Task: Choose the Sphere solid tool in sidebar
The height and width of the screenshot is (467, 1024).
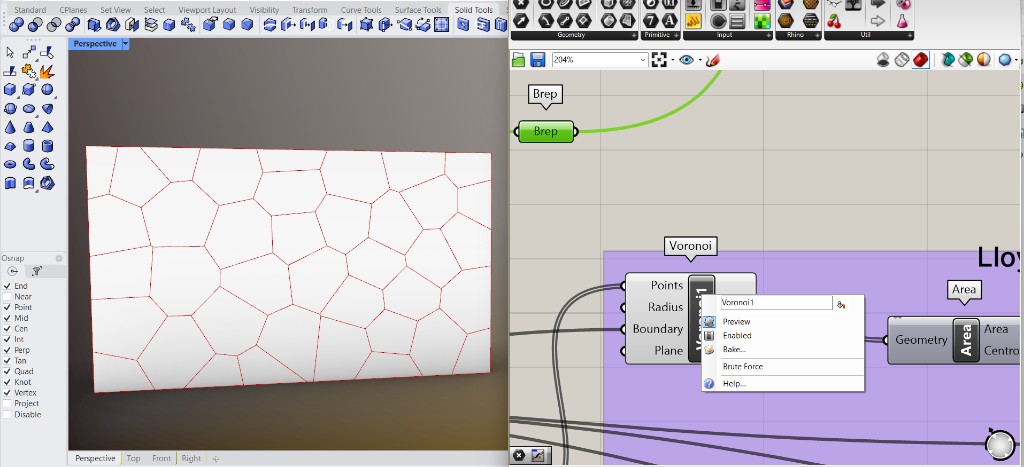Action: 47,89
